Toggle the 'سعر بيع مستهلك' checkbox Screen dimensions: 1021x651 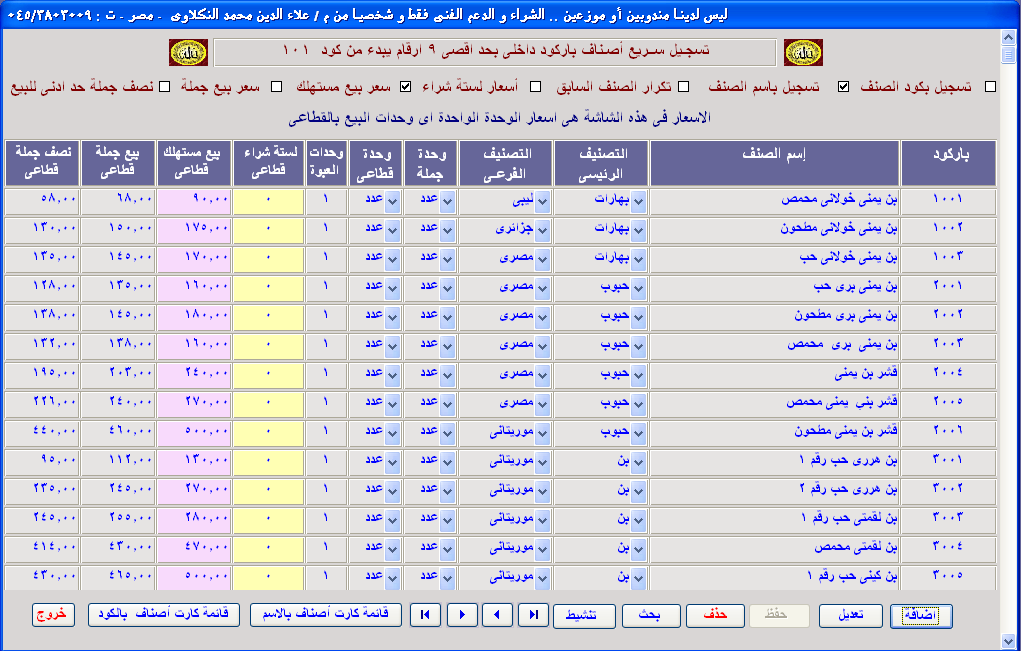coord(405,87)
